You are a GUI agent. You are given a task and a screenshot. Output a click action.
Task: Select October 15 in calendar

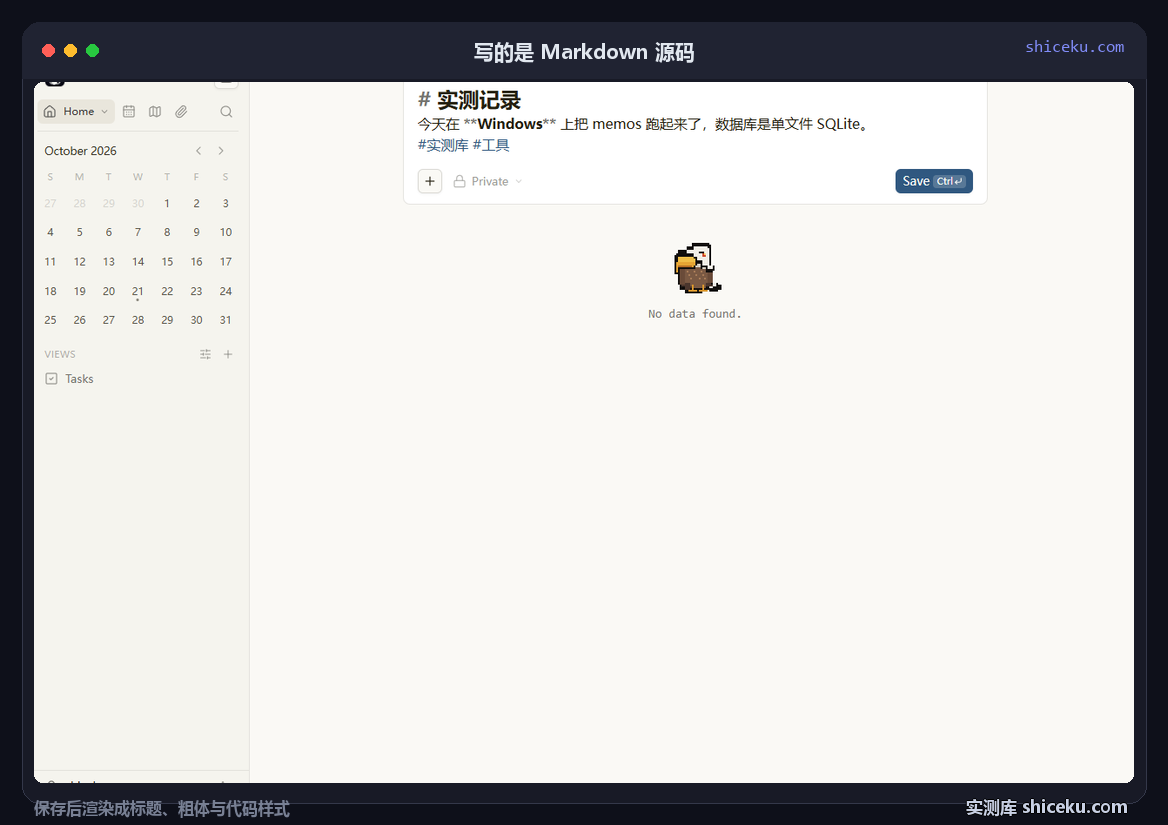click(x=167, y=262)
